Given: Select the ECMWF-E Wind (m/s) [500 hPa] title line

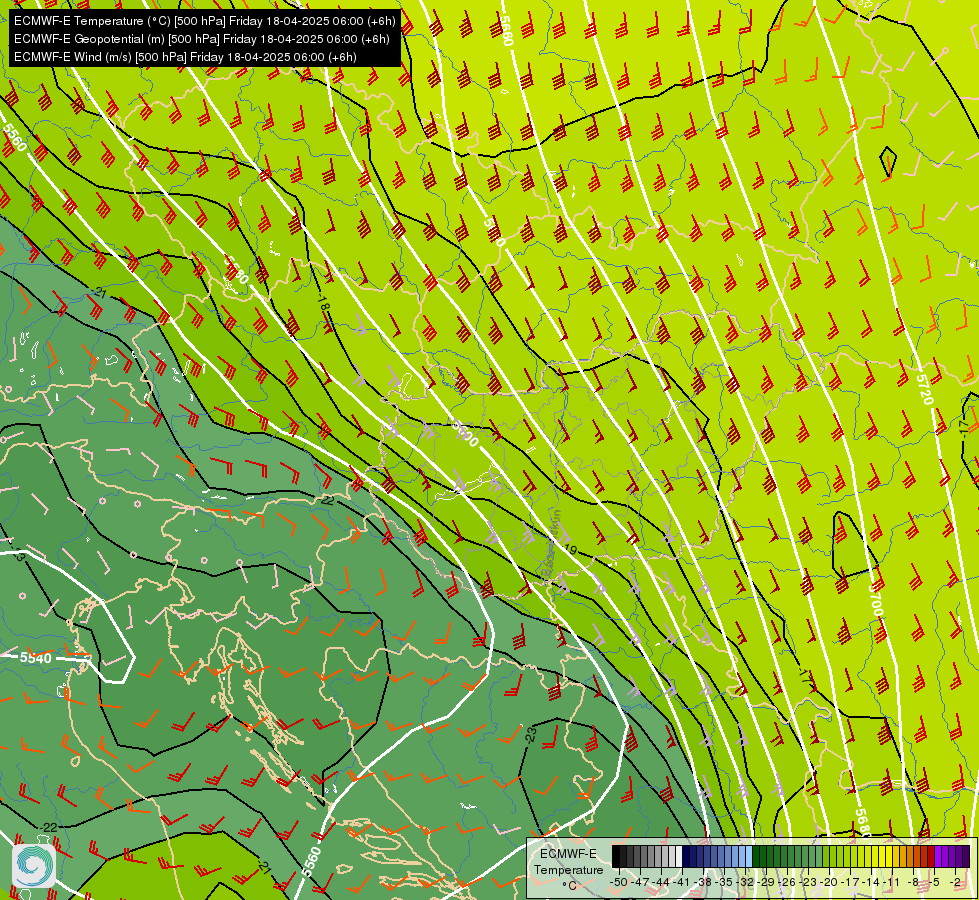Looking at the screenshot, I should point(185,57).
